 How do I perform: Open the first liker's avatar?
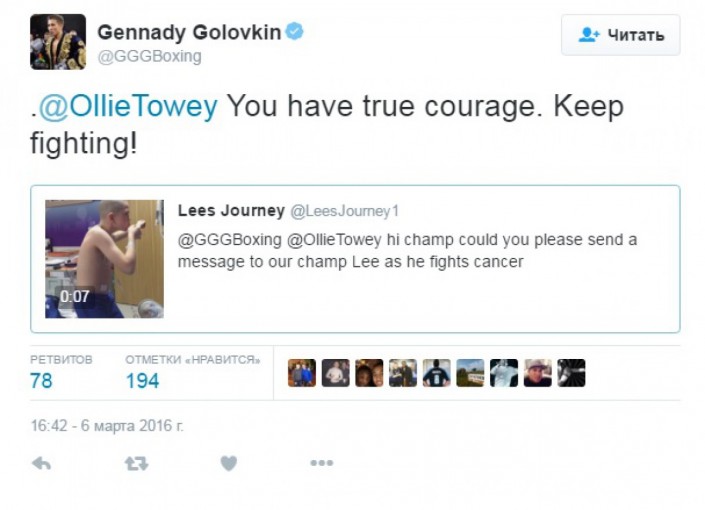click(302, 373)
